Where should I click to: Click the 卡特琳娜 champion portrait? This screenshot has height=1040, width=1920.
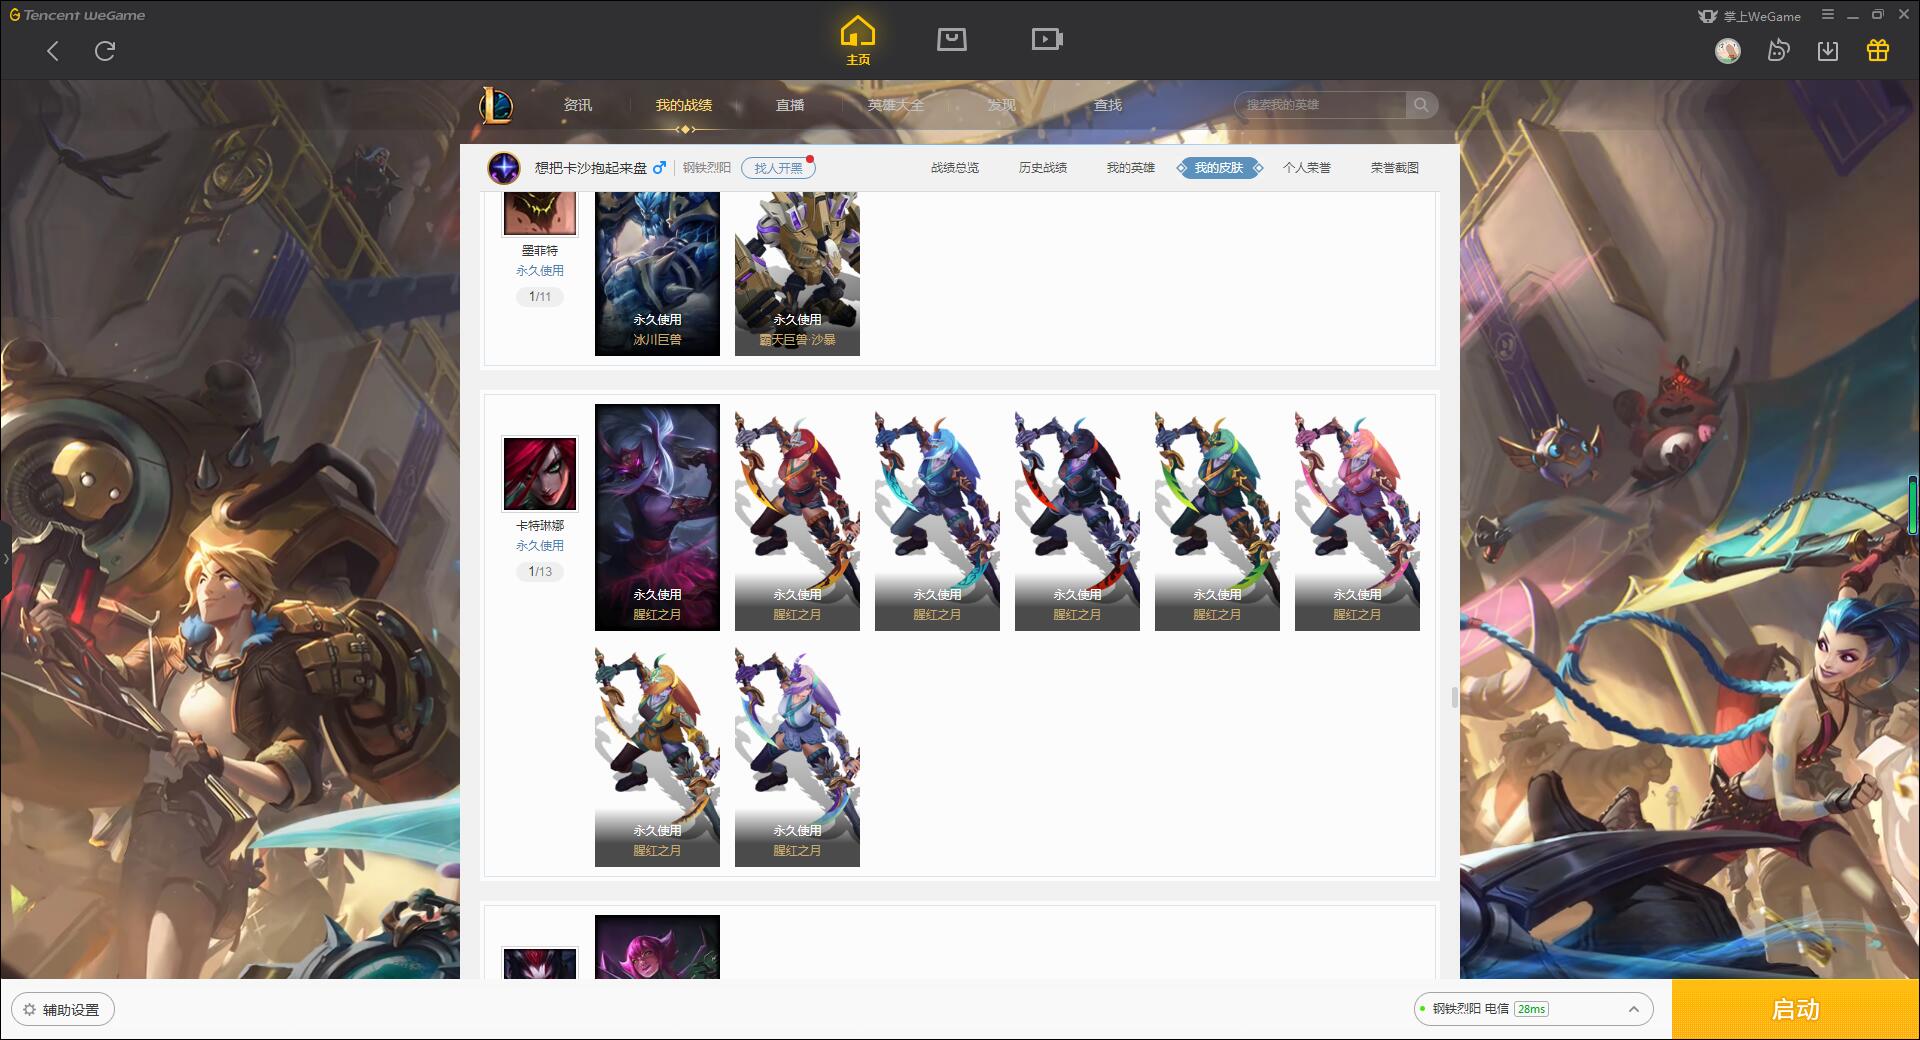(540, 473)
